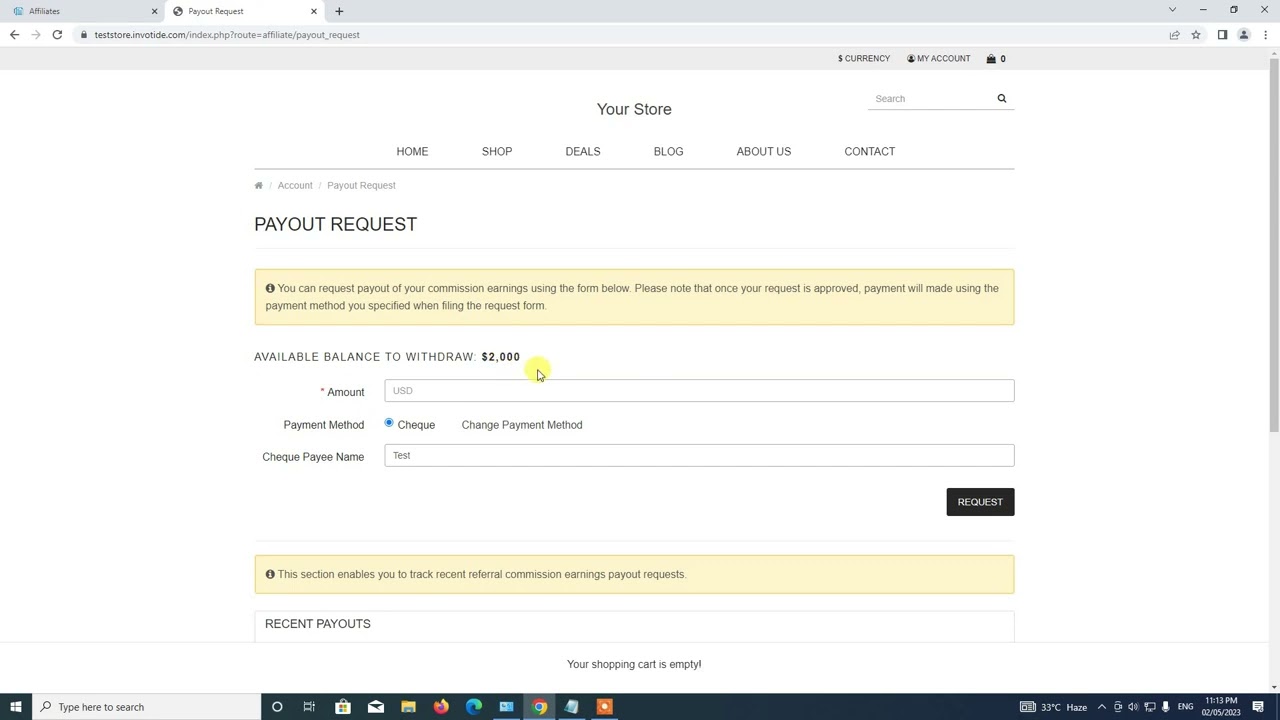The width and height of the screenshot is (1280, 720).
Task: Select the Cheque payment method radio
Action: point(389,423)
